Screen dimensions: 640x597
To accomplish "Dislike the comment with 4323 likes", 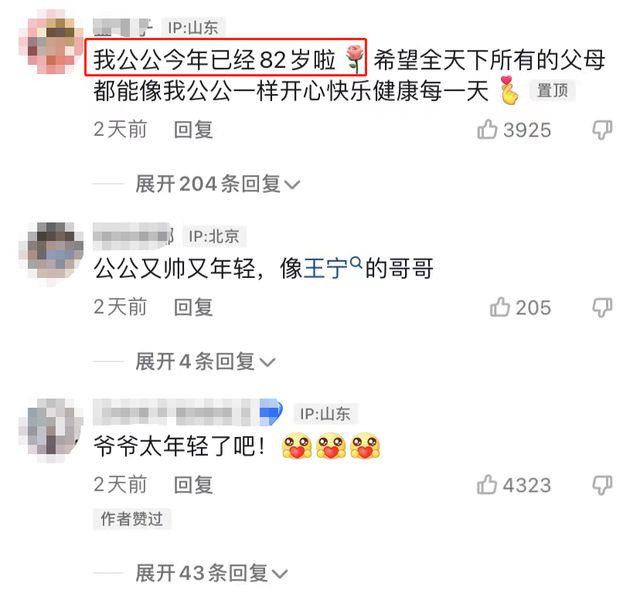I will tap(602, 485).
